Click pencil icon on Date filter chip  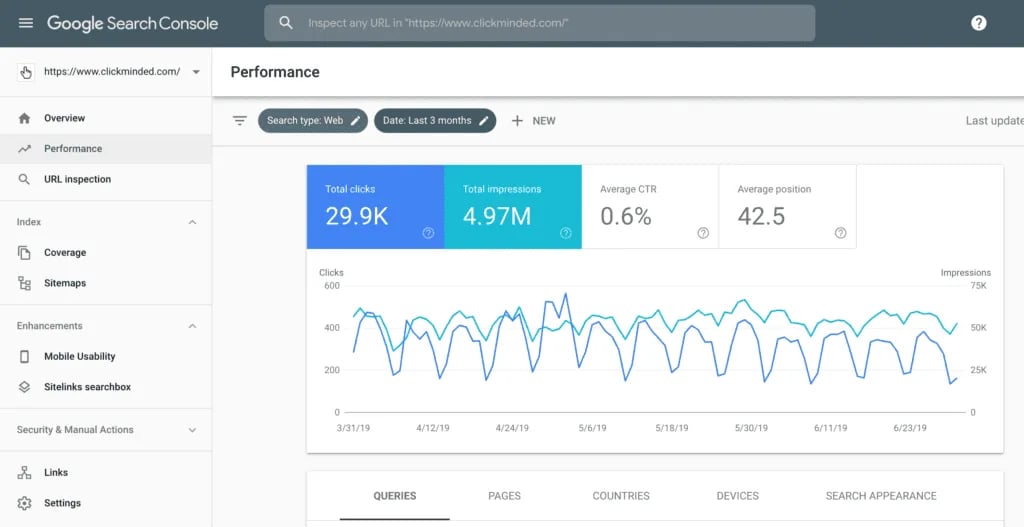(x=484, y=121)
